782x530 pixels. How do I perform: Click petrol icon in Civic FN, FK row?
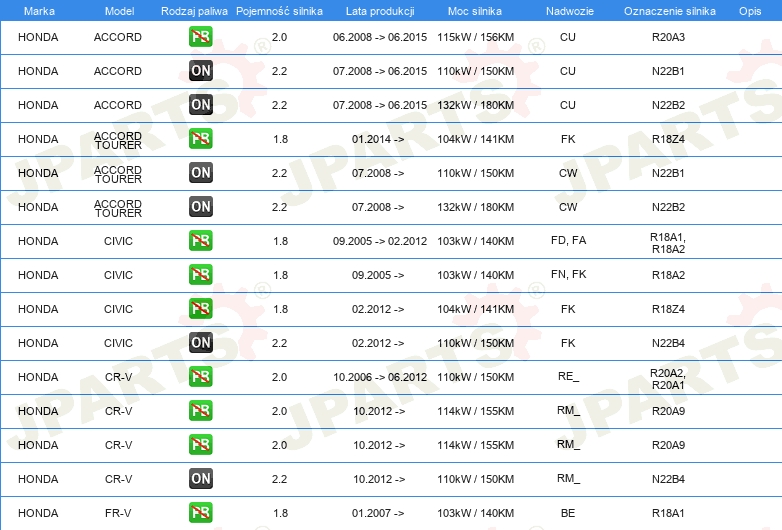coord(200,275)
